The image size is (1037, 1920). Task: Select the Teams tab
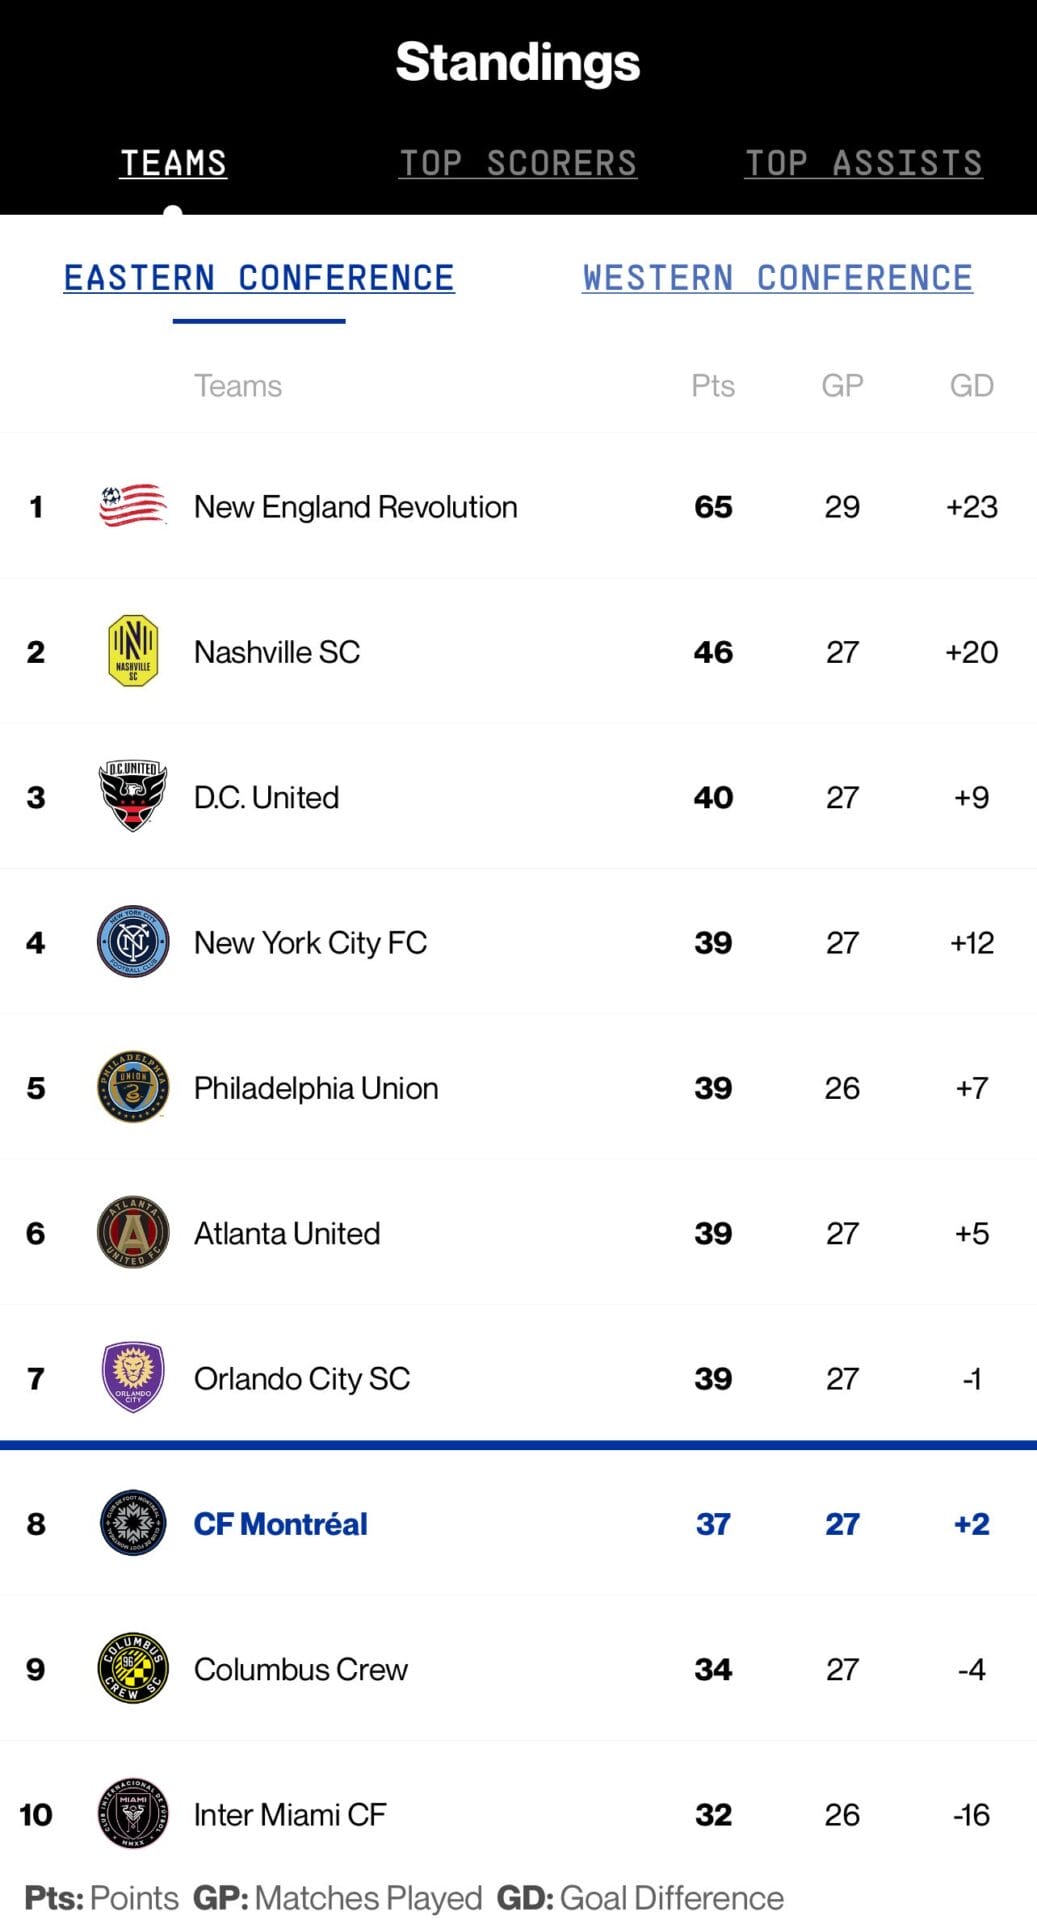tap(173, 163)
